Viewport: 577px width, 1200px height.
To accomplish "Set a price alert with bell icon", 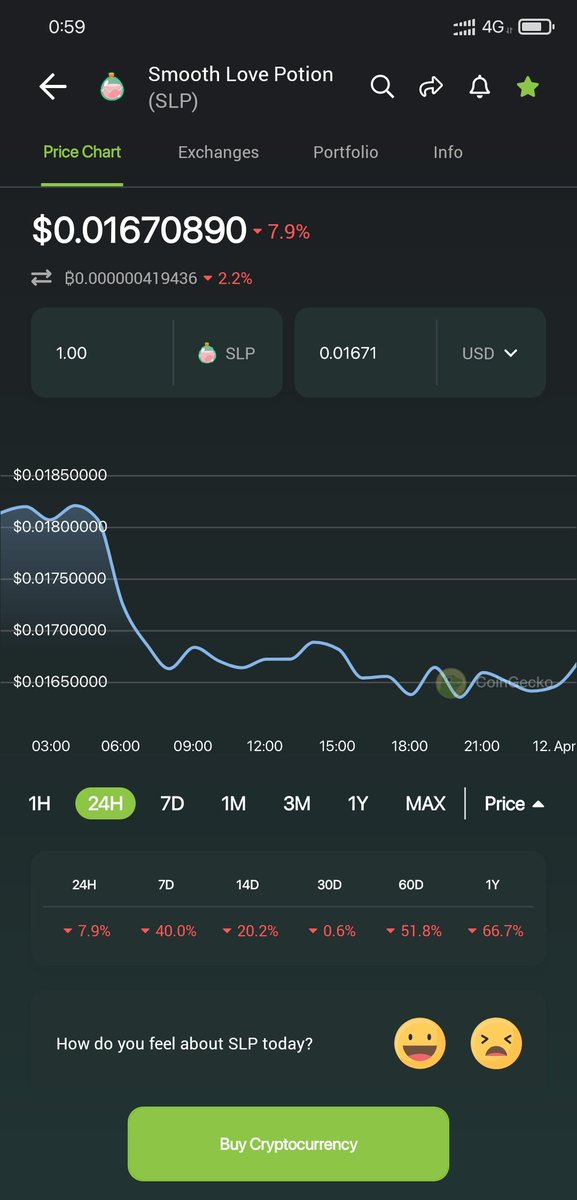I will [480, 87].
